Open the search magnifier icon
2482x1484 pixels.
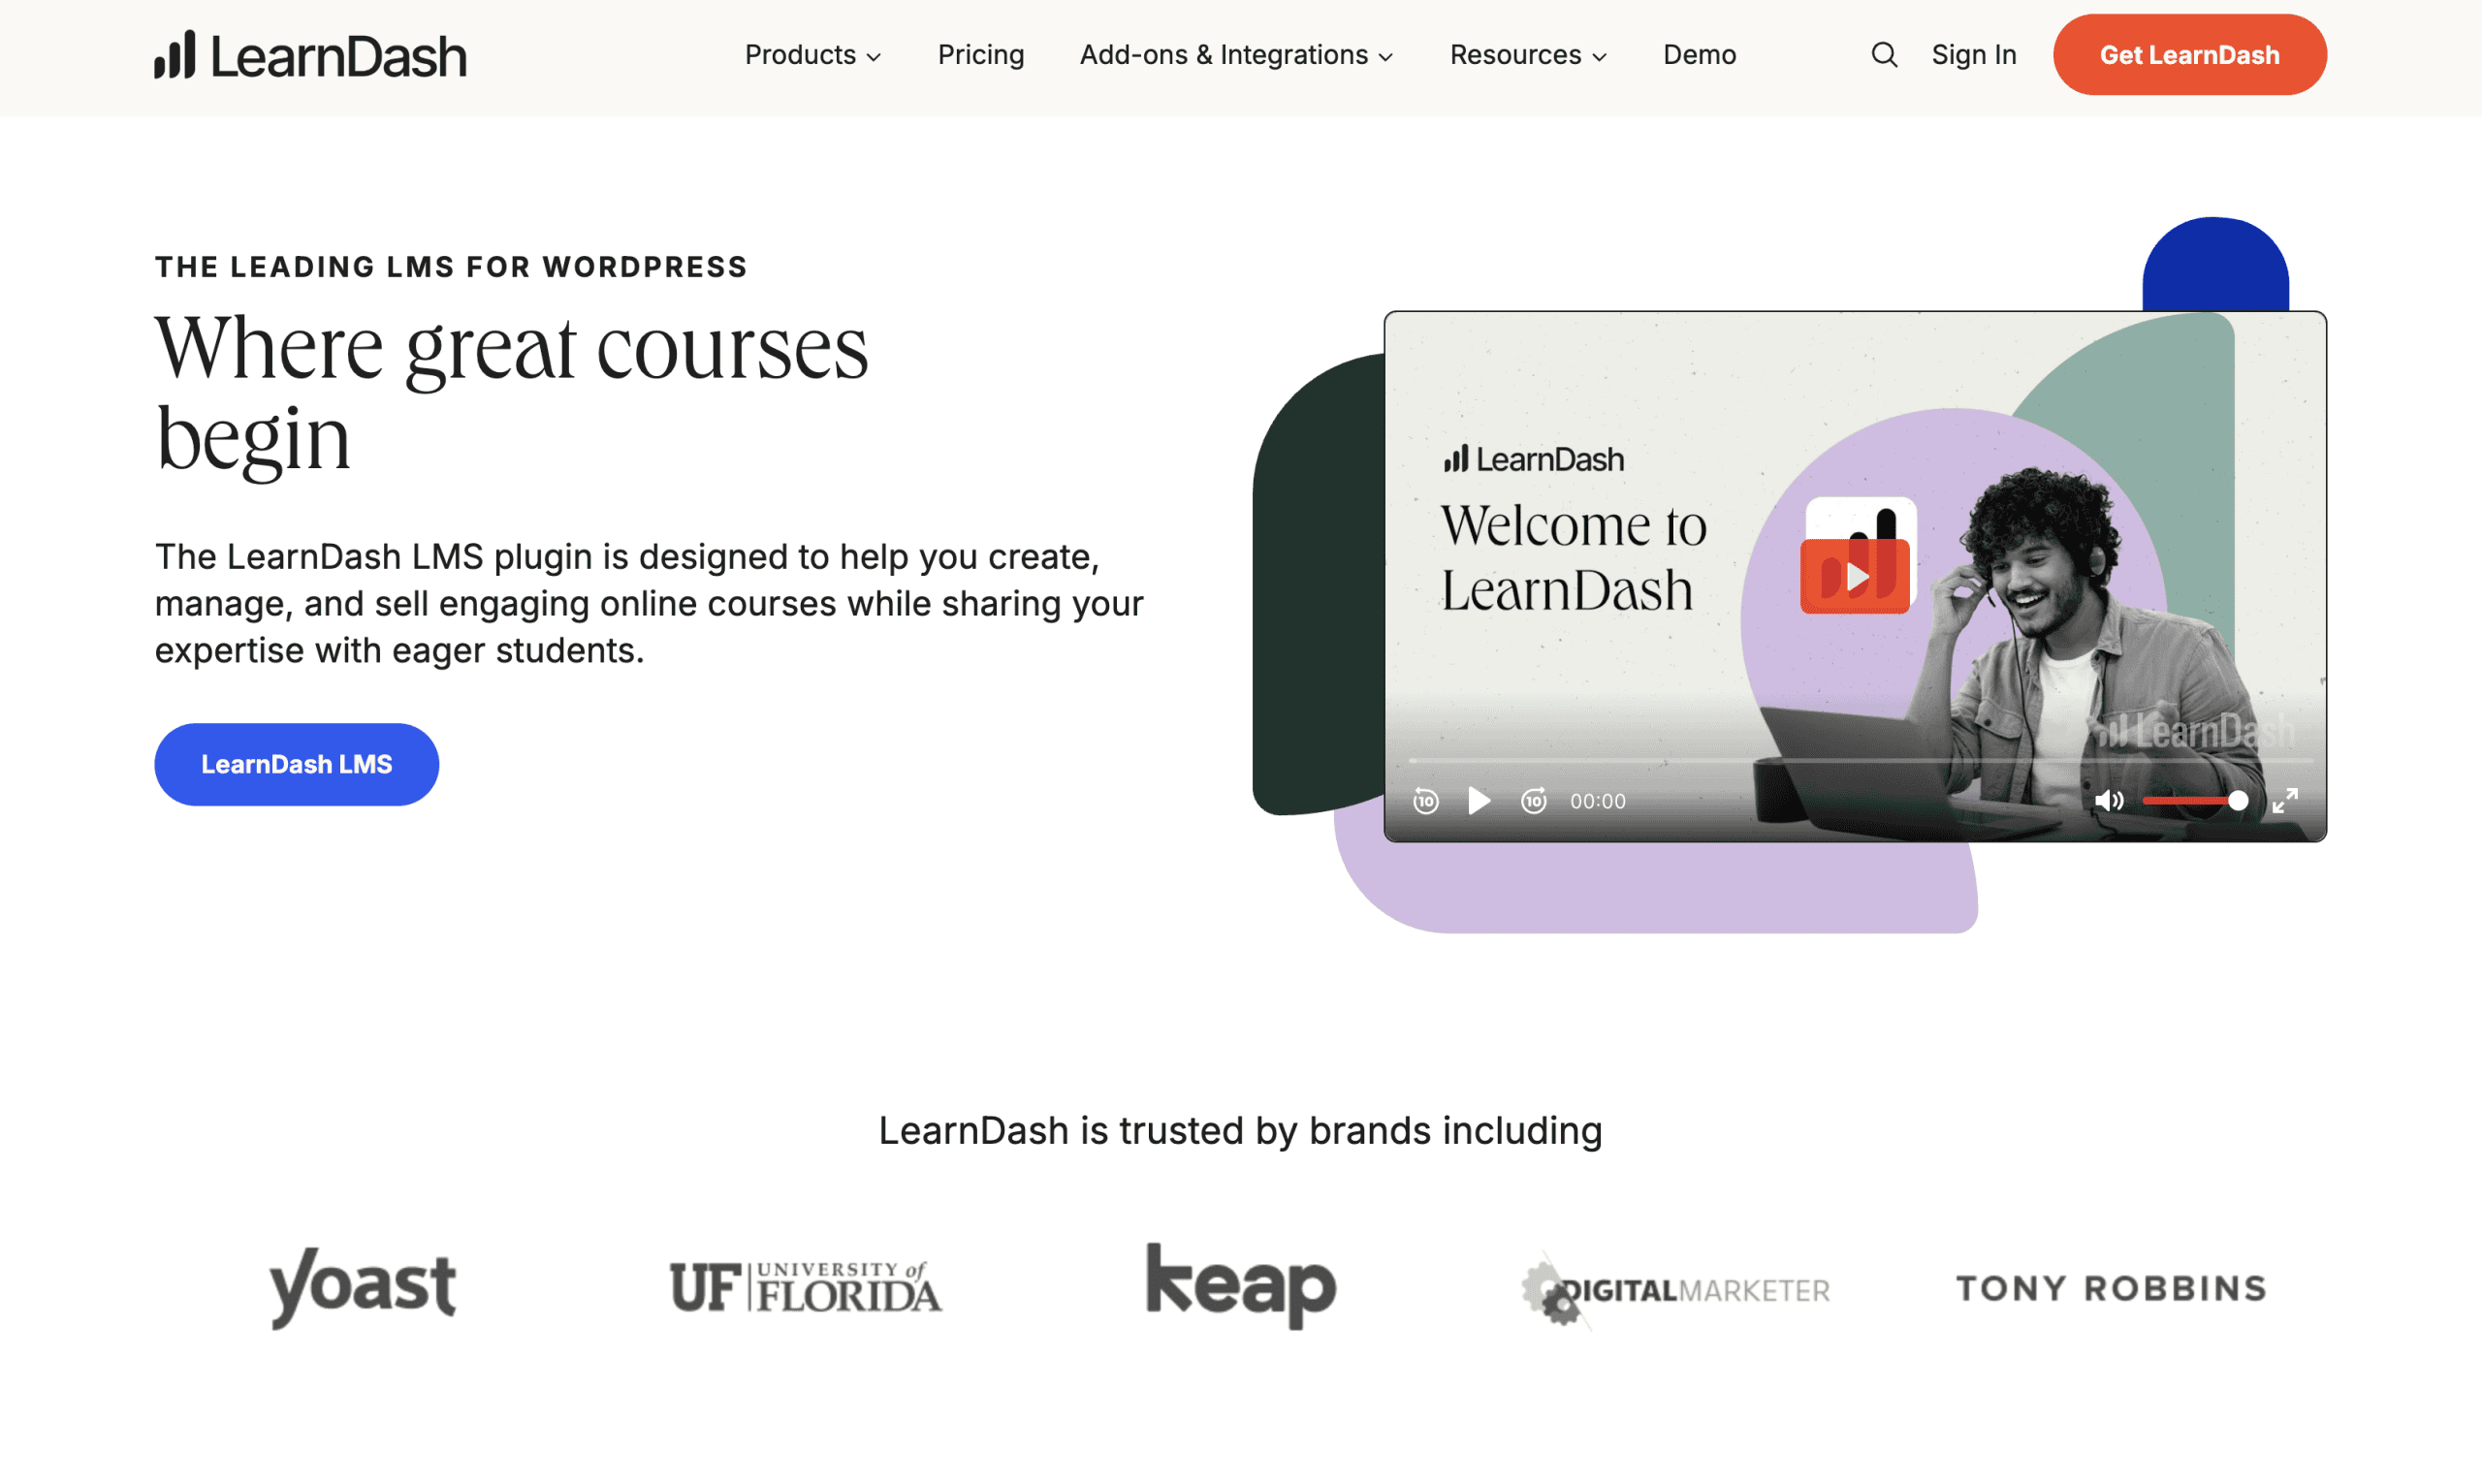1884,55
